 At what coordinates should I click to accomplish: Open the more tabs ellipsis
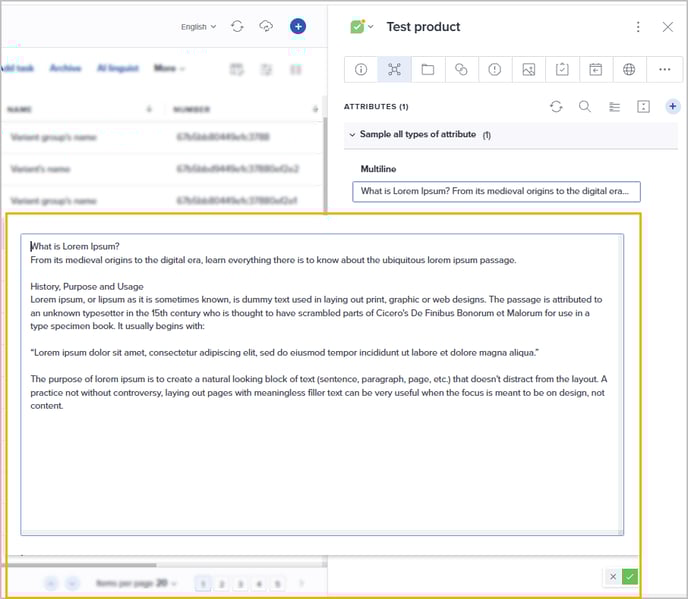pos(664,69)
